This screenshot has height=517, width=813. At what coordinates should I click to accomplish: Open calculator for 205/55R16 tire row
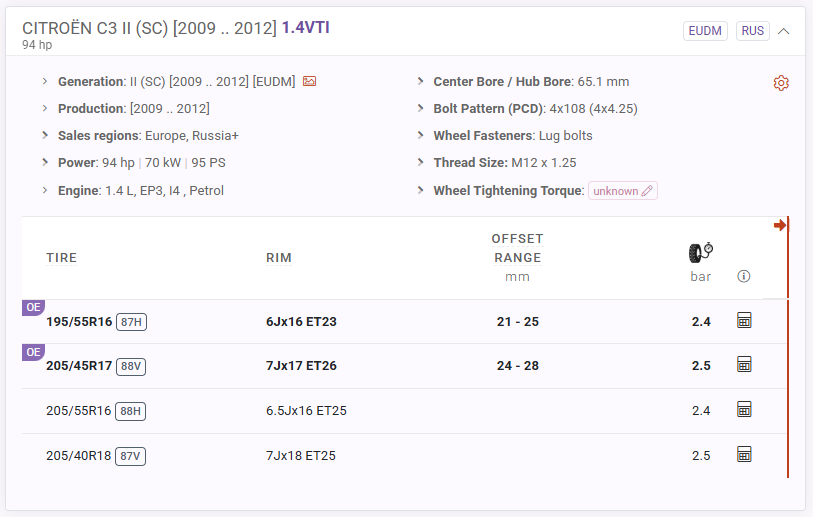(x=743, y=409)
